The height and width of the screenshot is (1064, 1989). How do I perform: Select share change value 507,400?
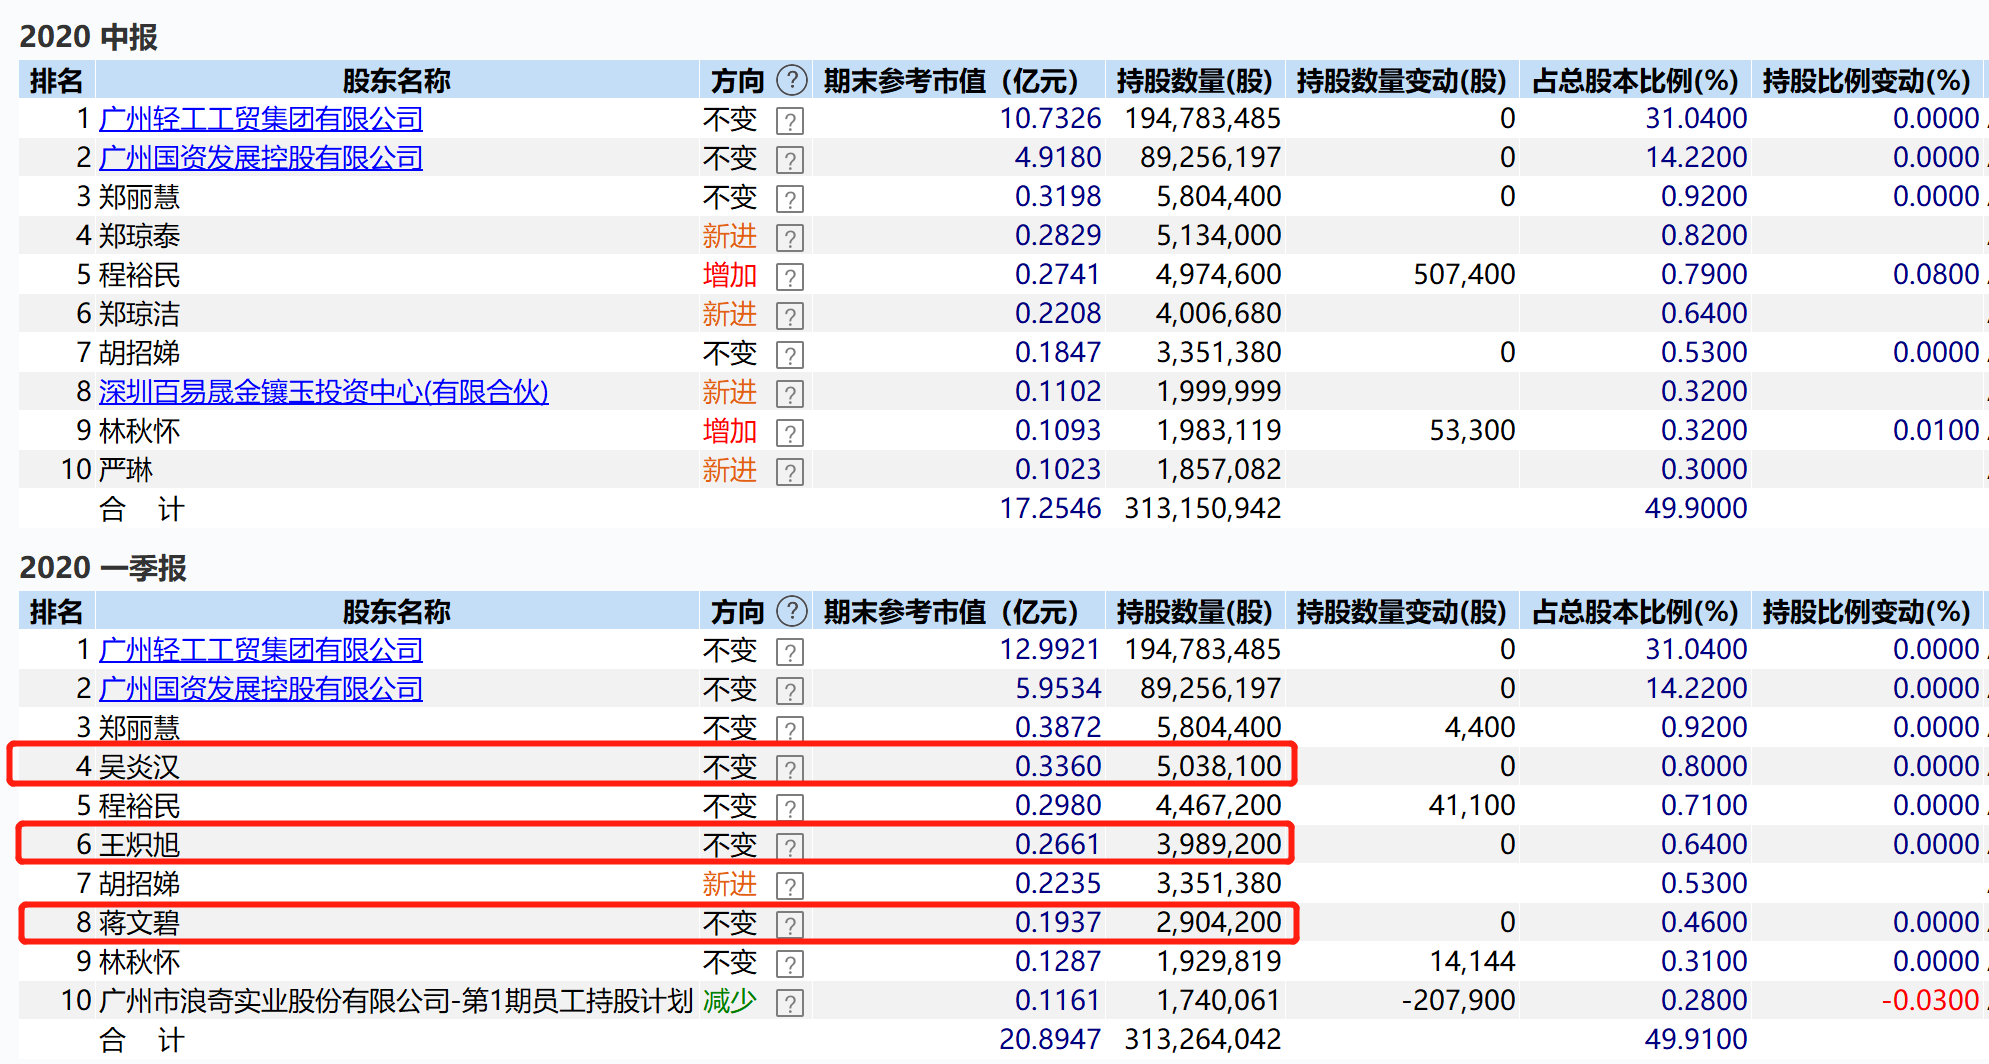1464,275
